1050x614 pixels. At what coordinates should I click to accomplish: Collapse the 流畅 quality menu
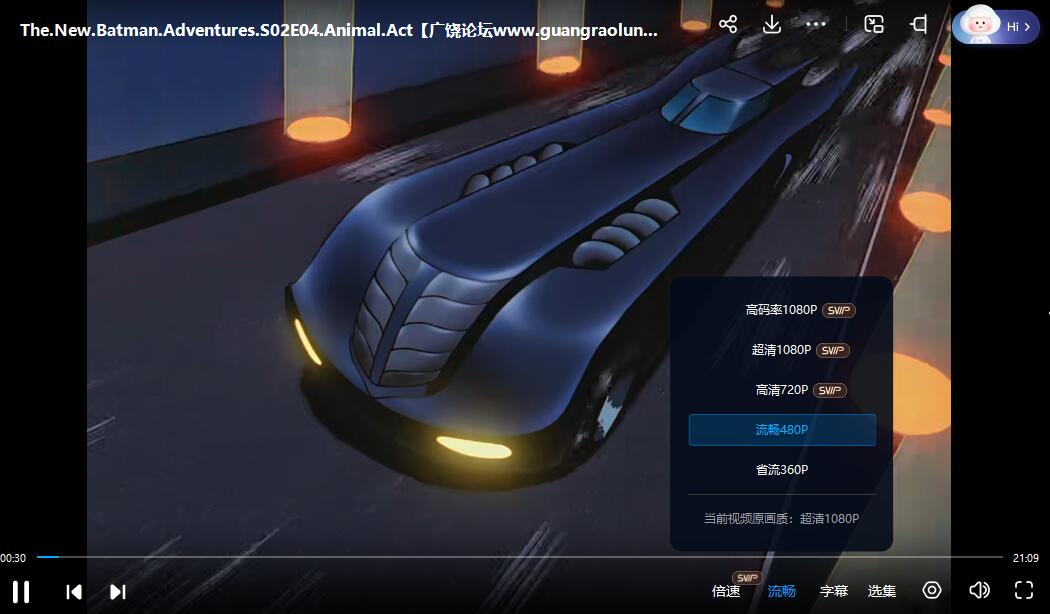tap(781, 591)
